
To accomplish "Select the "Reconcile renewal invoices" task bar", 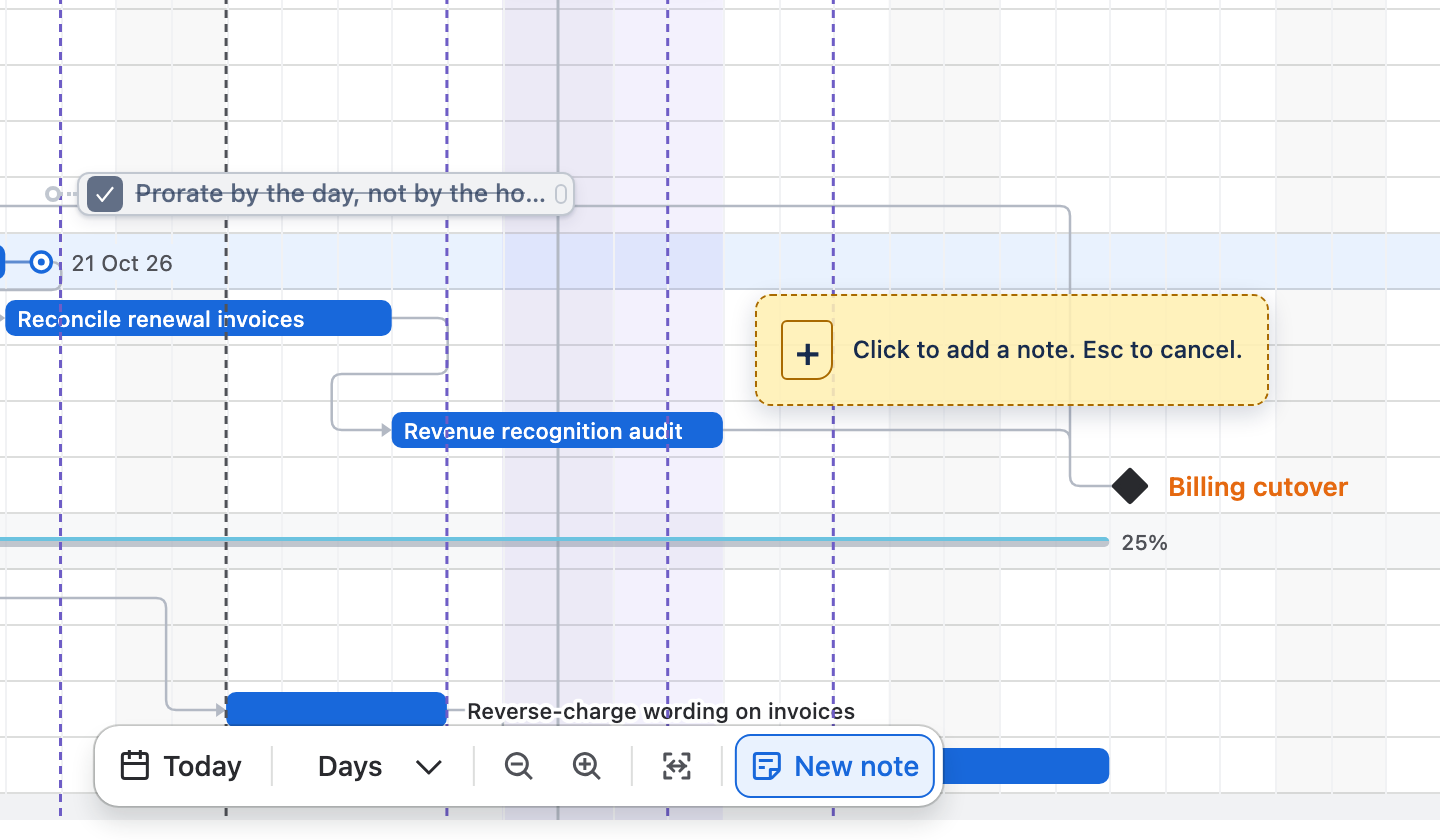I will pyautogui.click(x=198, y=318).
